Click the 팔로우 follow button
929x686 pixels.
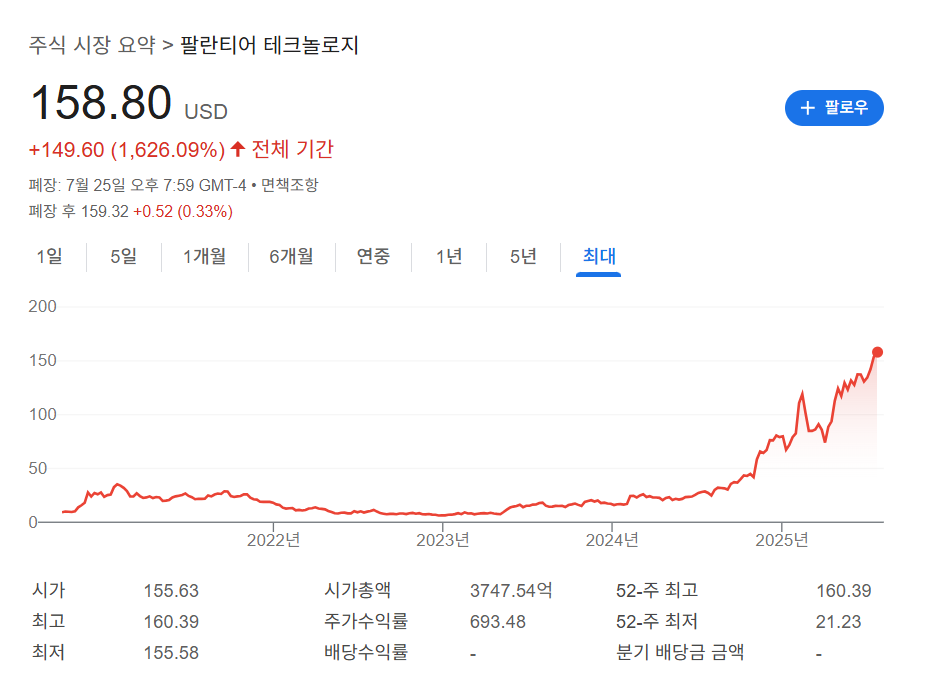pos(834,108)
